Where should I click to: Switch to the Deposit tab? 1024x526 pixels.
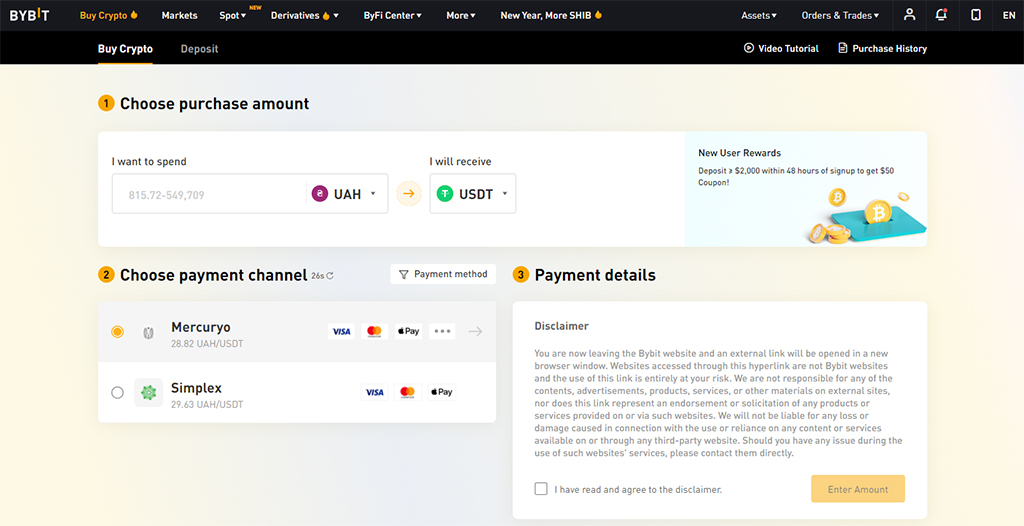(199, 49)
